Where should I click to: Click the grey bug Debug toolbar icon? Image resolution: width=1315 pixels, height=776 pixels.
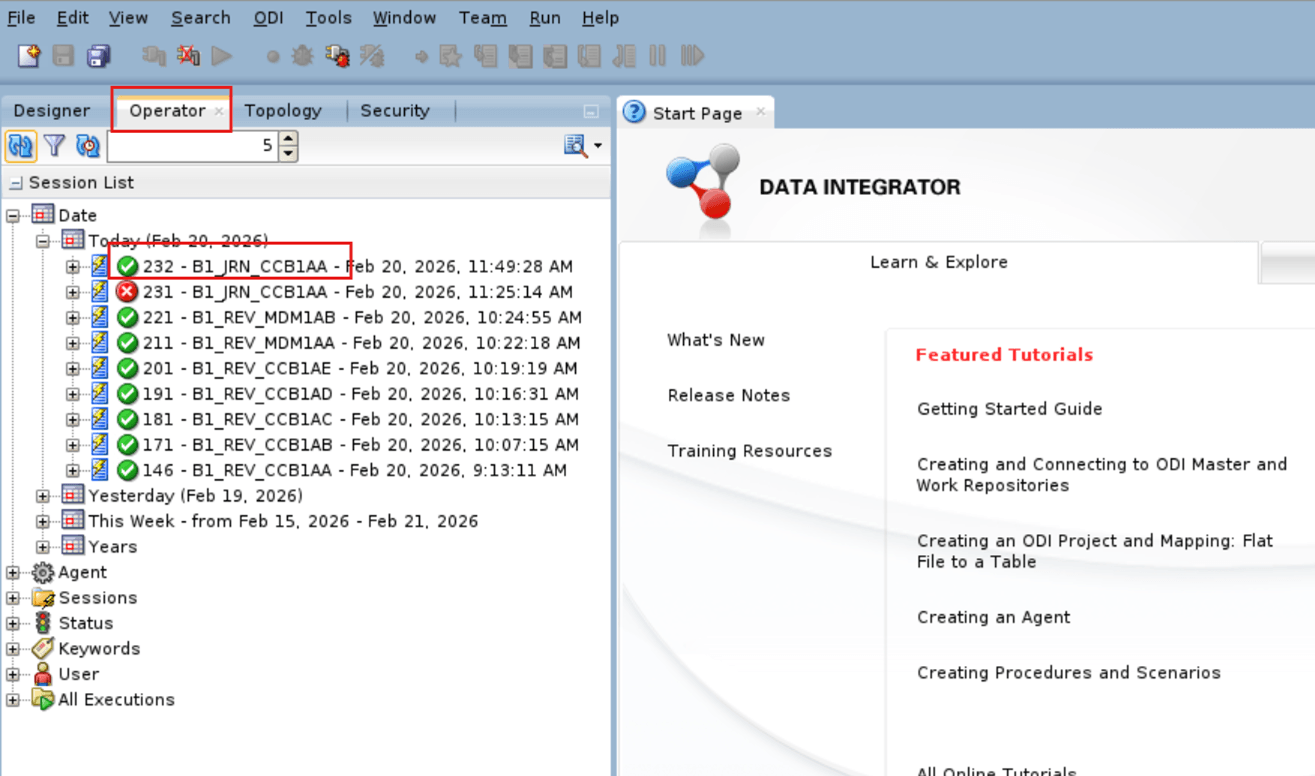[x=302, y=56]
